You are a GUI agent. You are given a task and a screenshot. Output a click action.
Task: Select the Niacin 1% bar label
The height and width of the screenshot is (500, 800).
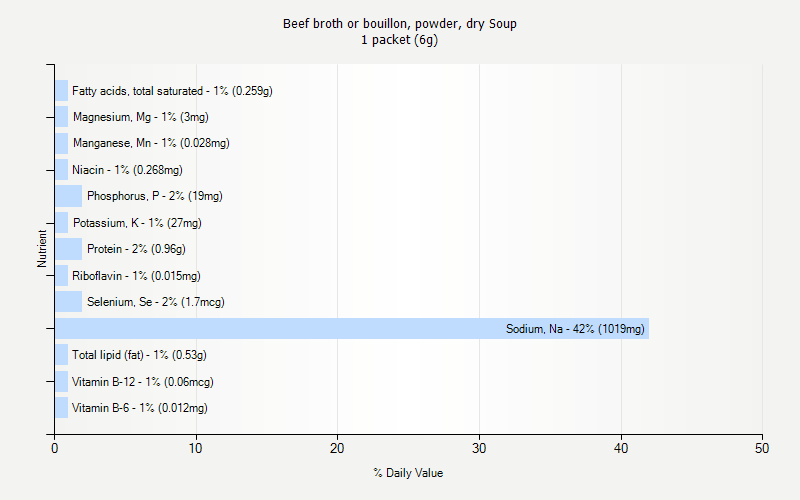point(127,170)
